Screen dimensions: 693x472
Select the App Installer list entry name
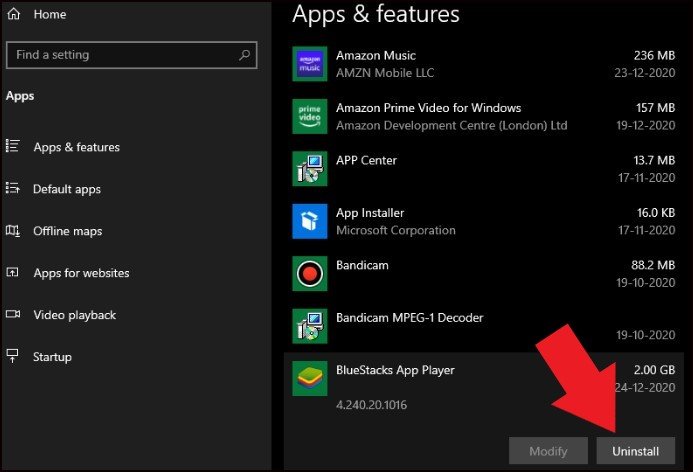[x=370, y=213]
